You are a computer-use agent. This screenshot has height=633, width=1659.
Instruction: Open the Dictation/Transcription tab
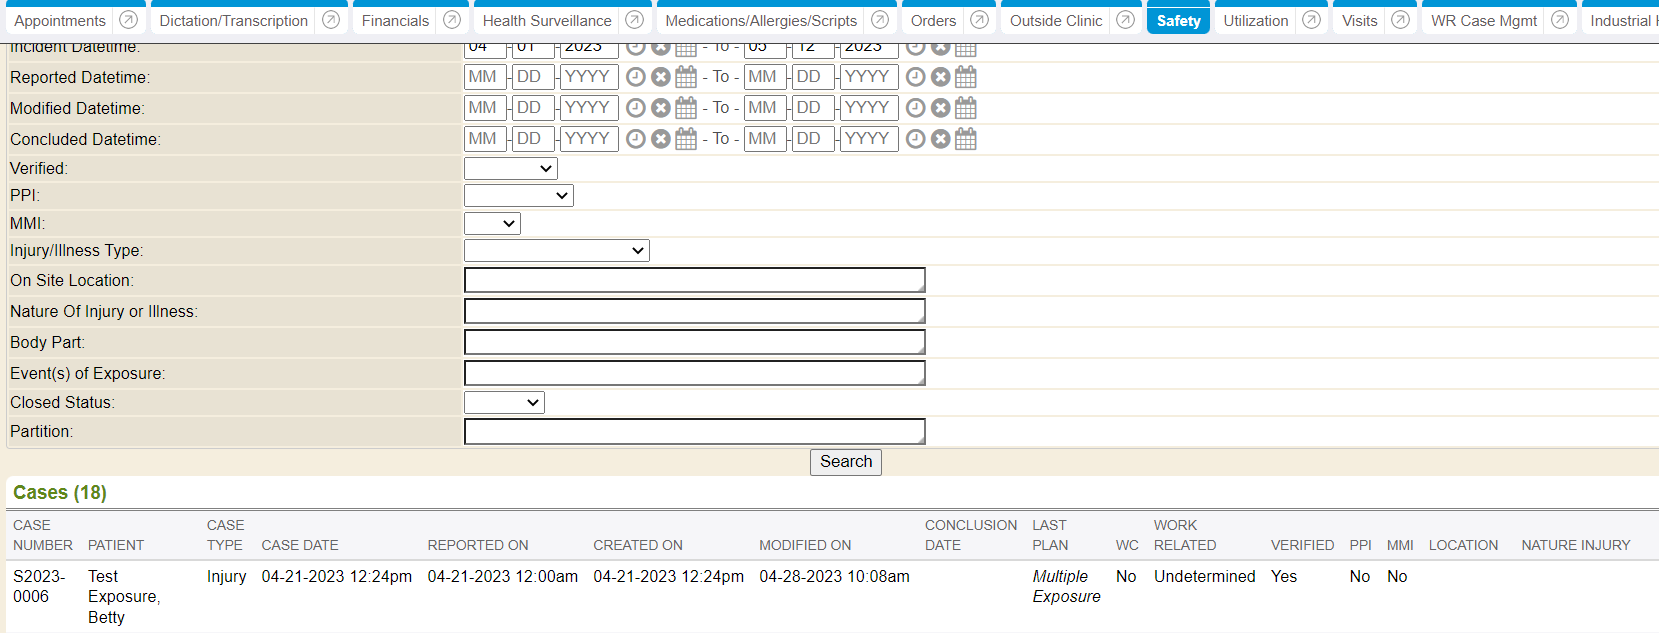click(233, 21)
